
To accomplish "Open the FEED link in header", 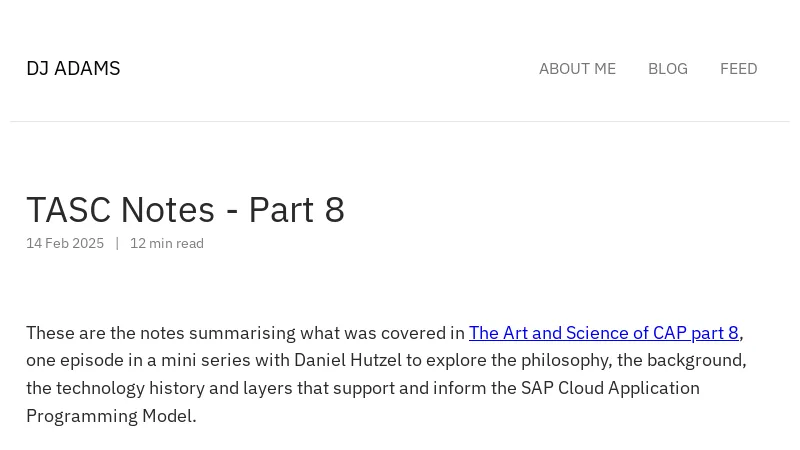I will coord(738,68).
